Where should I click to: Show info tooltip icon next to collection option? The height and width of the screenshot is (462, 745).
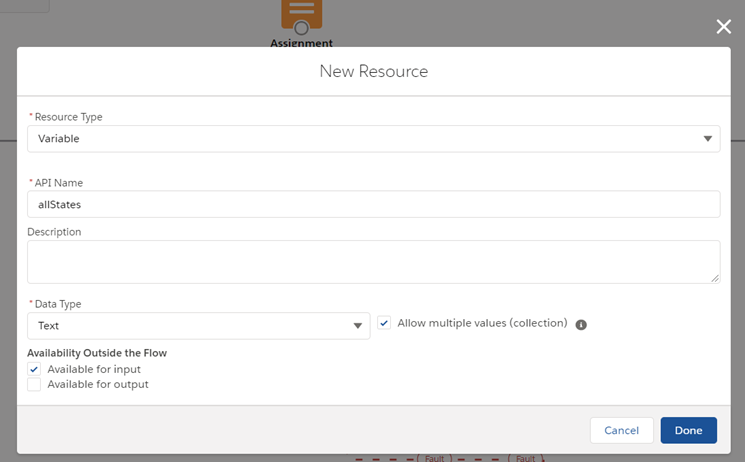pyautogui.click(x=581, y=325)
